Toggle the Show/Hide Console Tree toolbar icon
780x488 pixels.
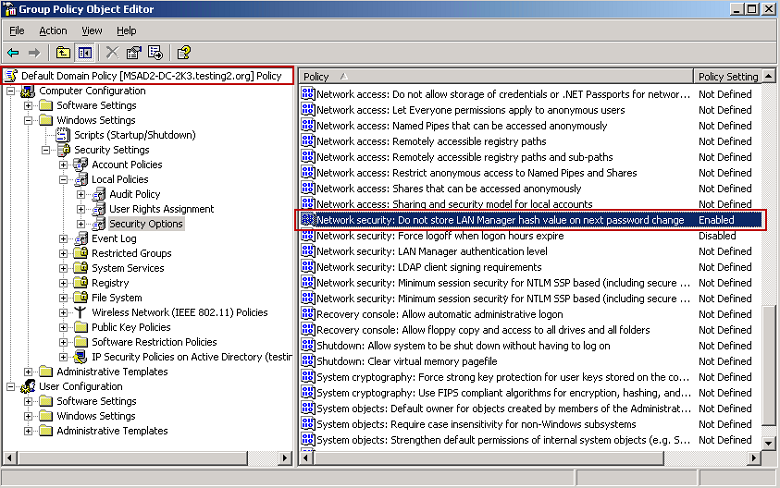tap(85, 52)
